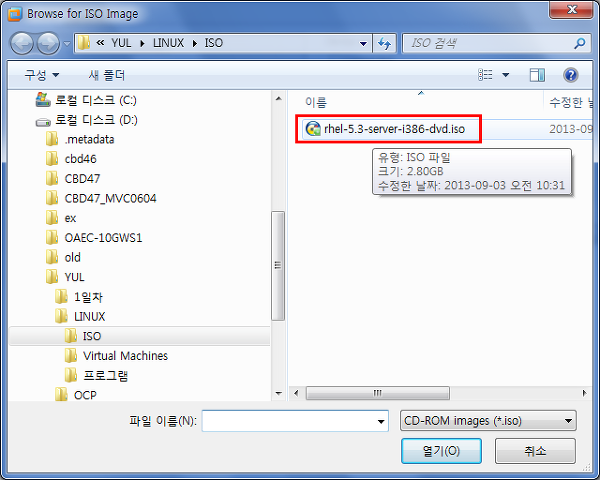Click 새 폴더 in the toolbar
The image size is (600, 480).
107,75
